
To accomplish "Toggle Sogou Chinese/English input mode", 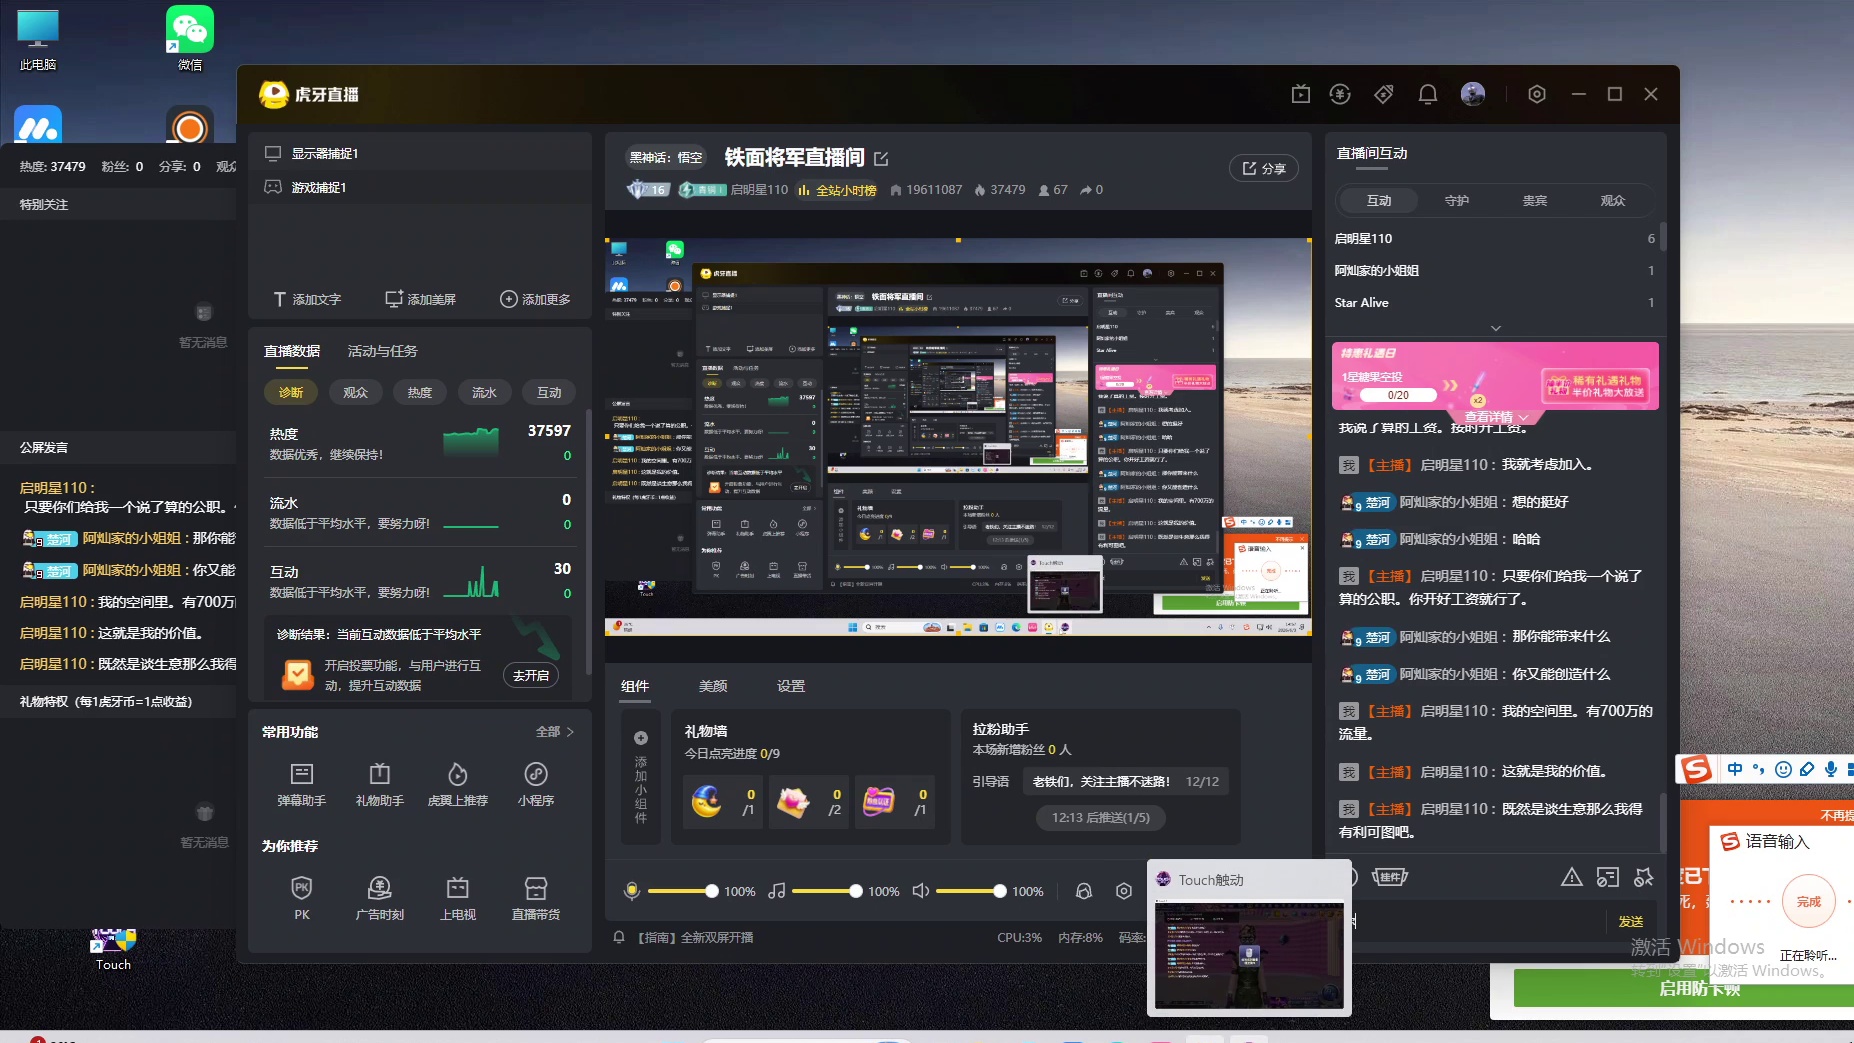I will point(1735,769).
